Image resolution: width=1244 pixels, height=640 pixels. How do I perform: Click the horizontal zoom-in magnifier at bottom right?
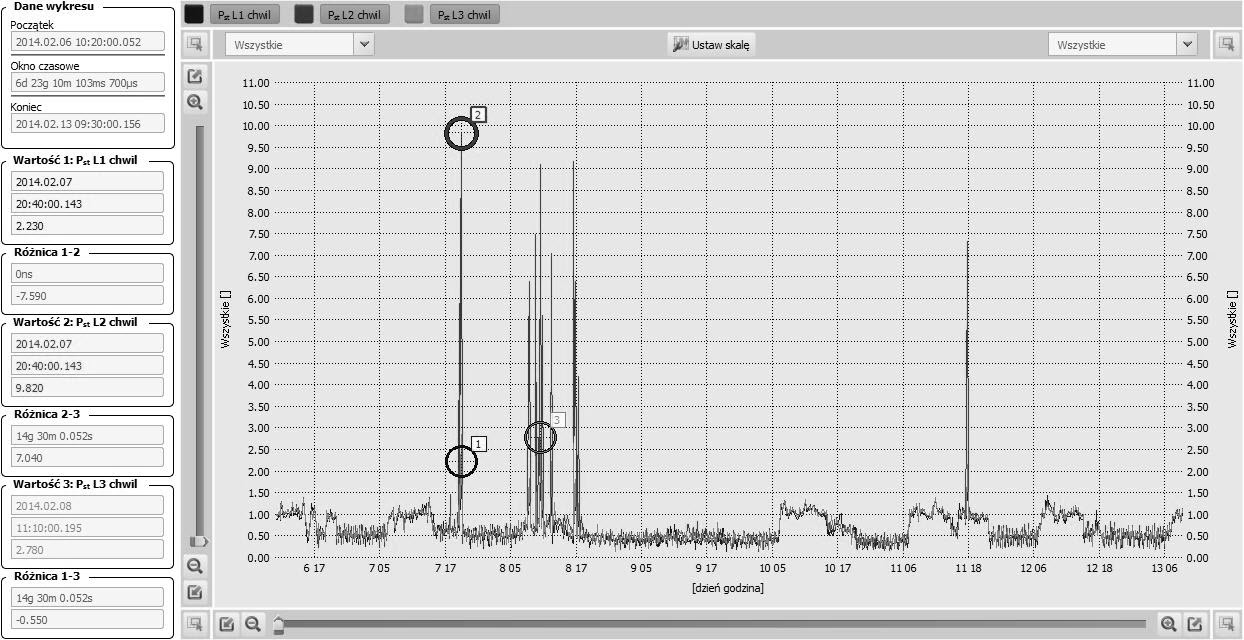[1168, 624]
